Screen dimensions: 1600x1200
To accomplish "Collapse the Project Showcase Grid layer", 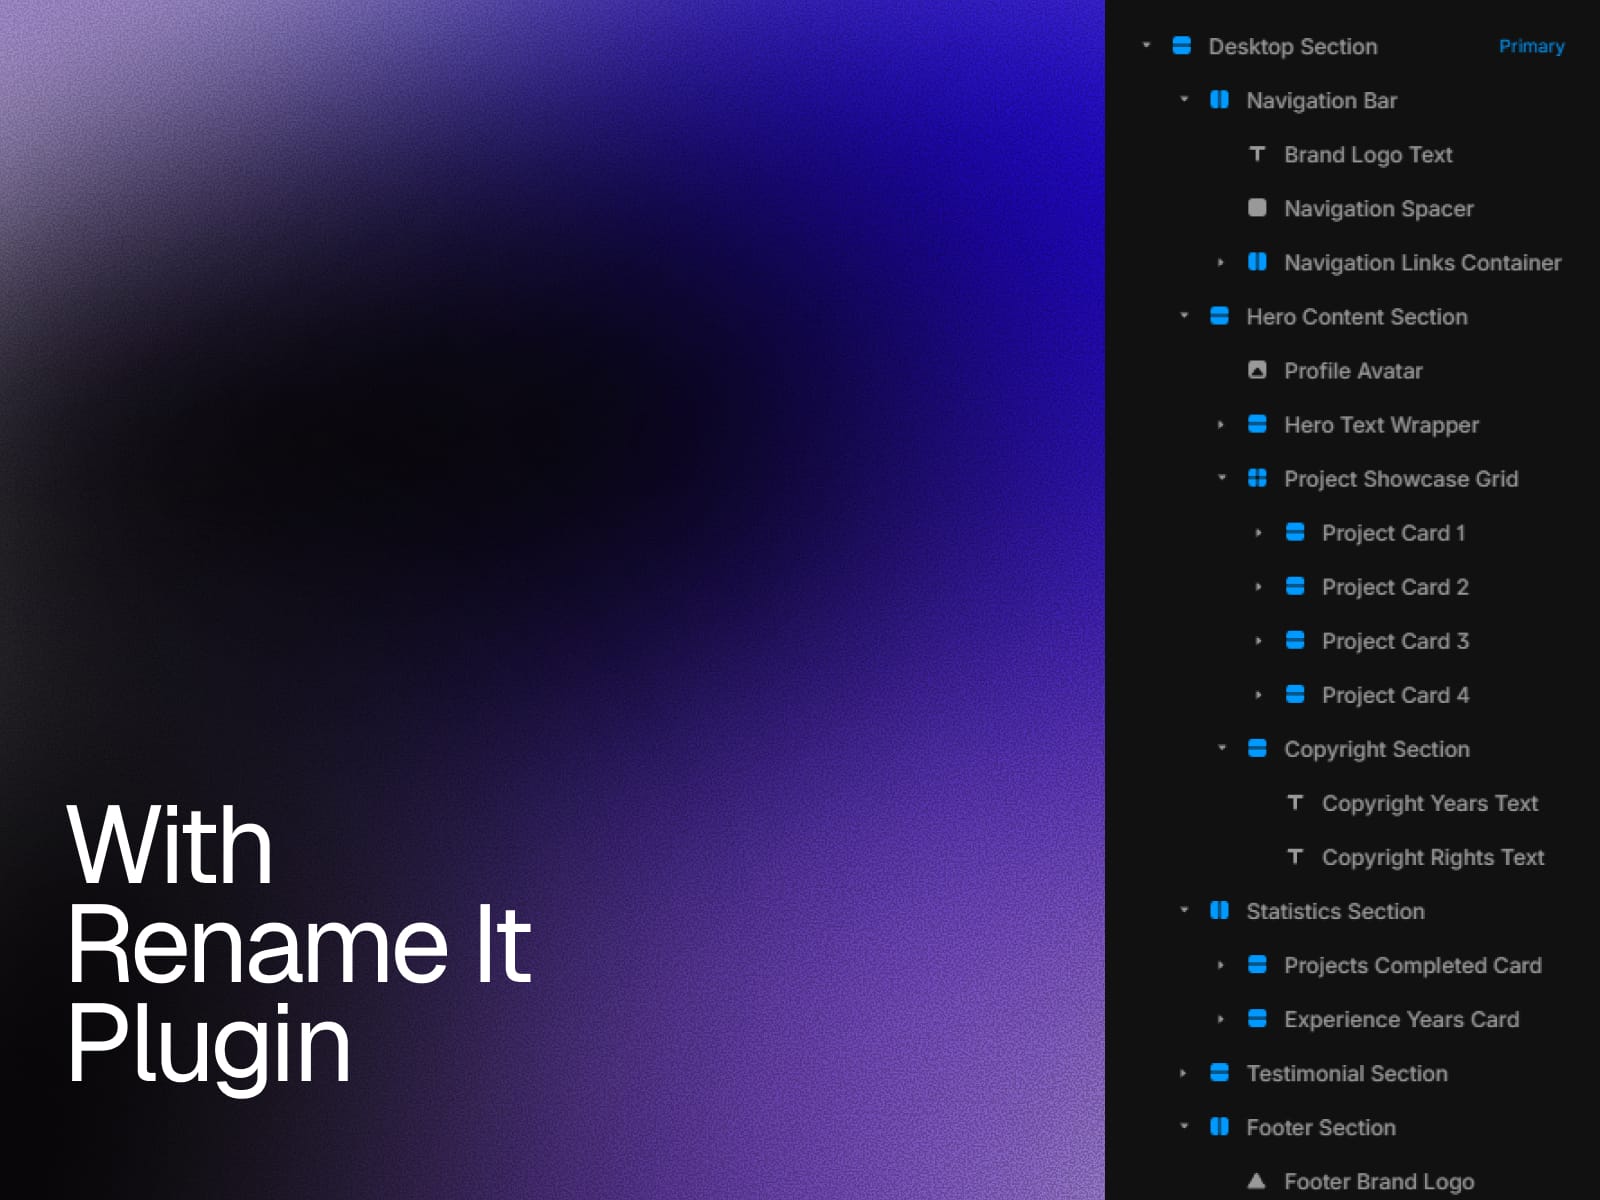I will pyautogui.click(x=1221, y=477).
